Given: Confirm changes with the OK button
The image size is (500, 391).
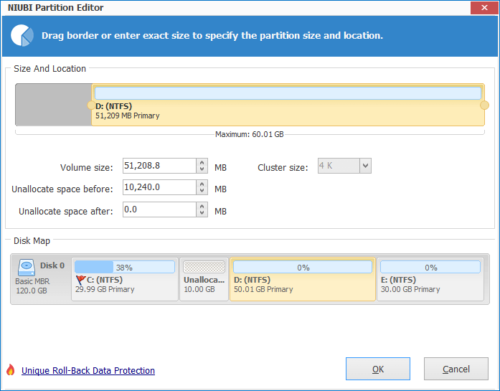Looking at the screenshot, I should point(378,369).
